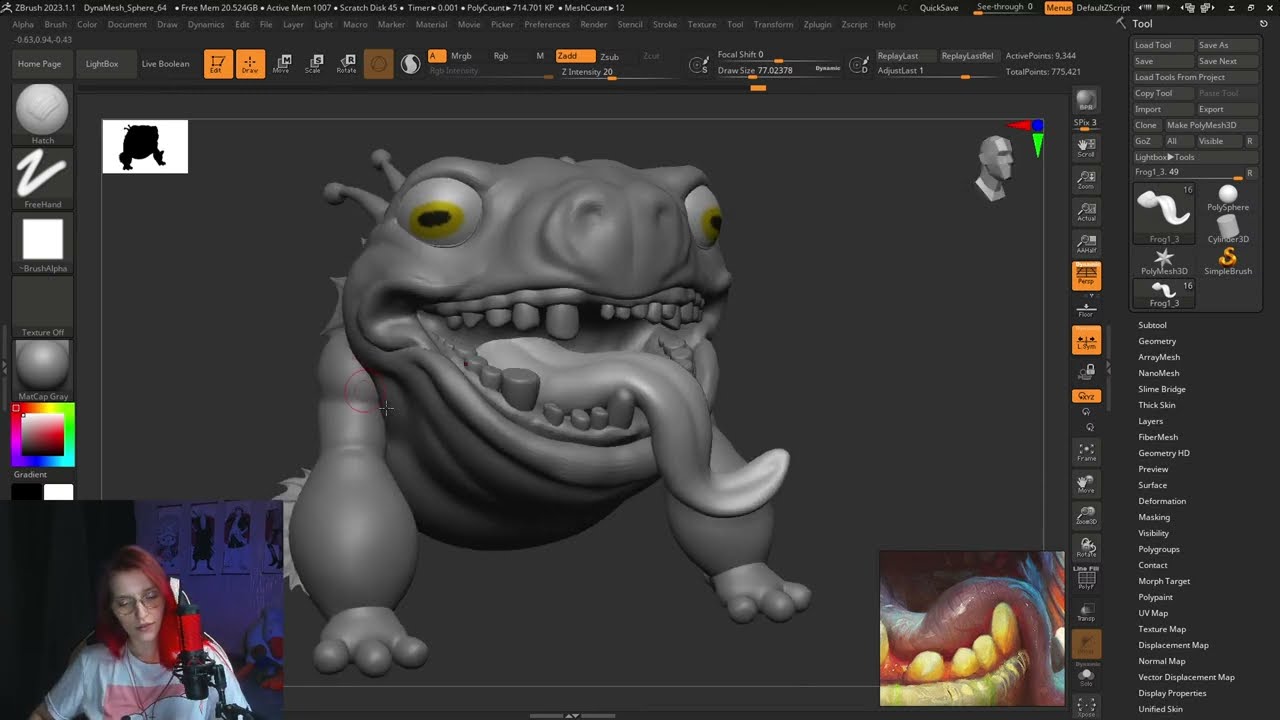Click the Hatch brush thumbnail
Viewport: 1280px width, 720px height.
pos(42,114)
